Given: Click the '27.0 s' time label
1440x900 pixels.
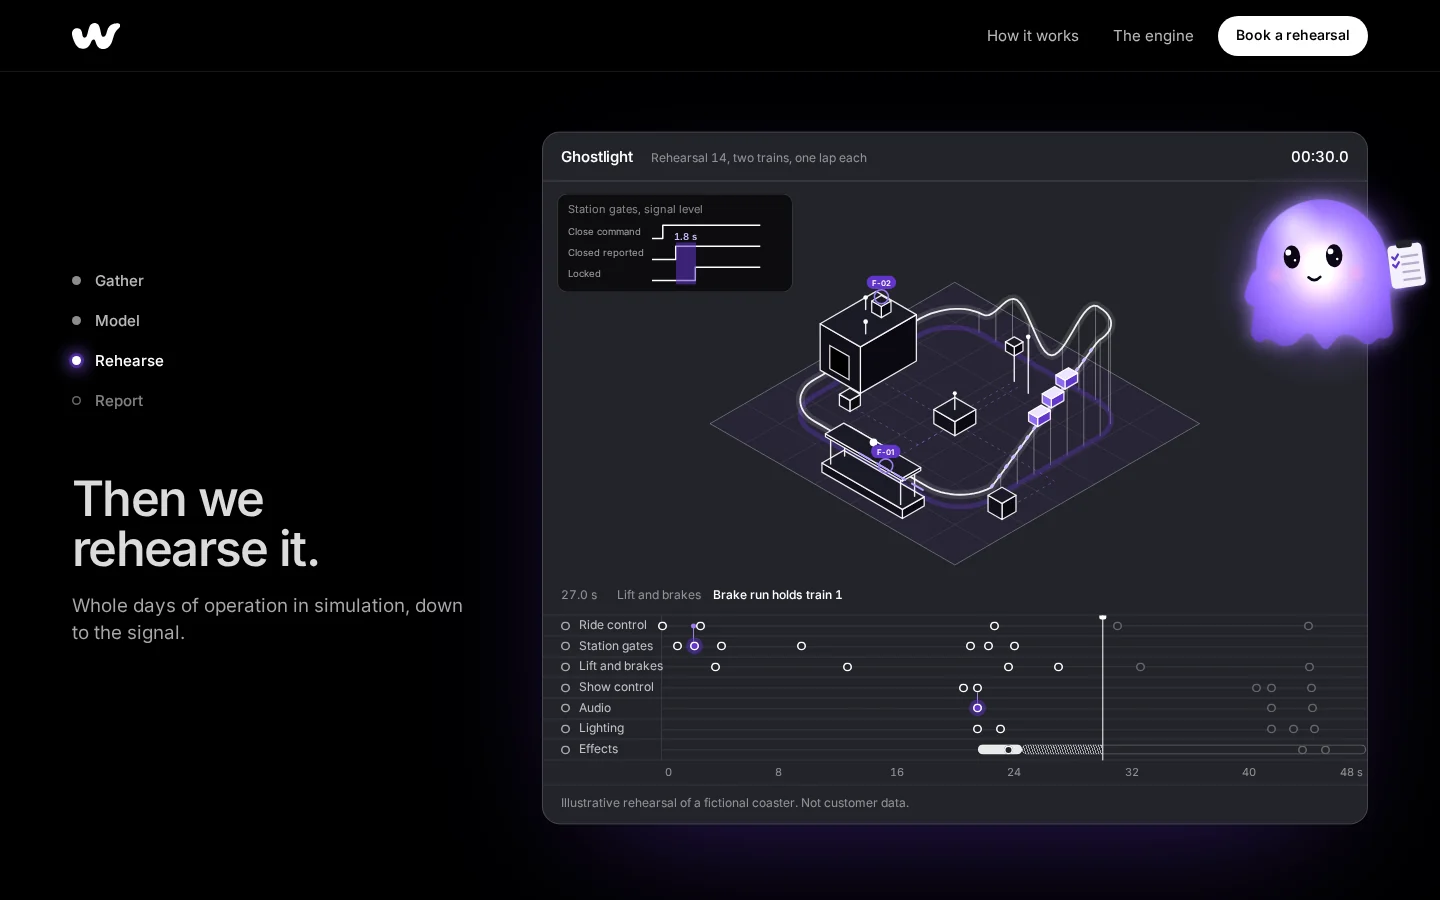Looking at the screenshot, I should (579, 595).
